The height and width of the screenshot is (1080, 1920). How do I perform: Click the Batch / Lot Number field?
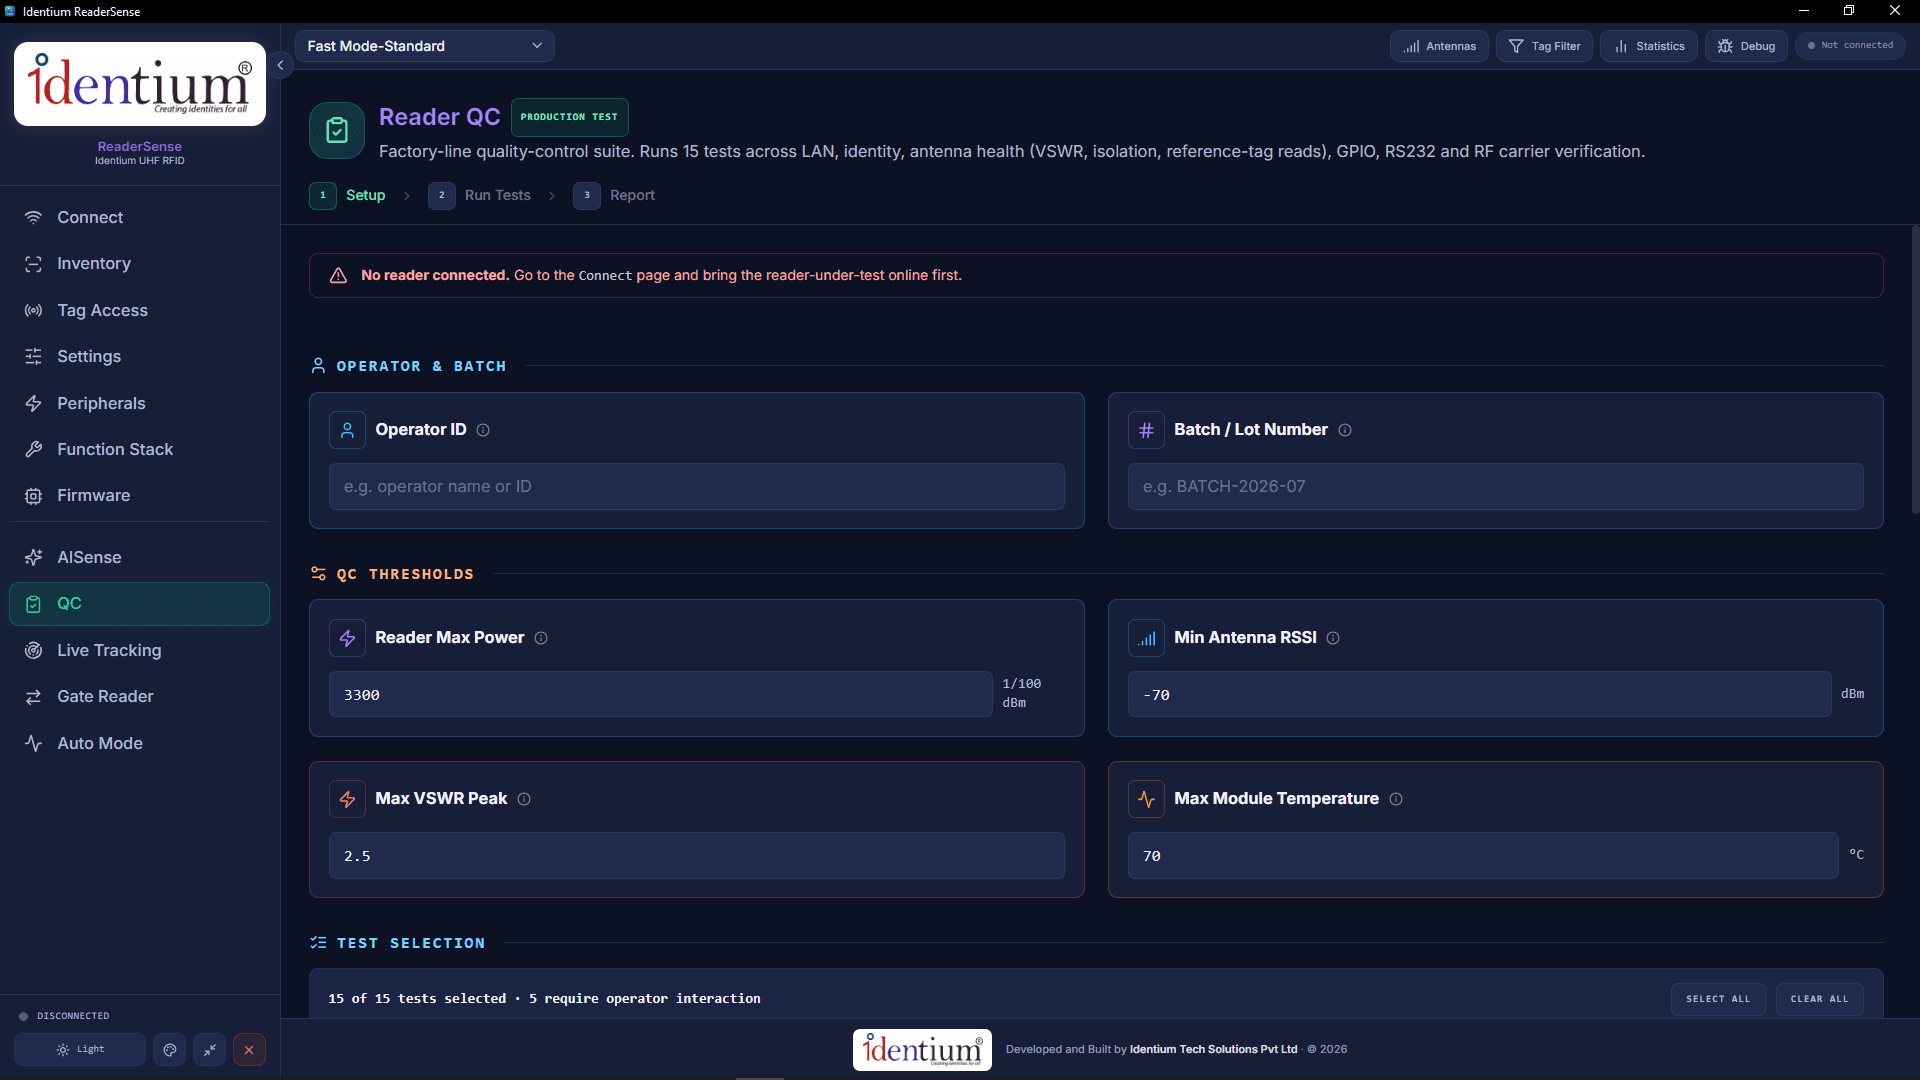[1496, 487]
